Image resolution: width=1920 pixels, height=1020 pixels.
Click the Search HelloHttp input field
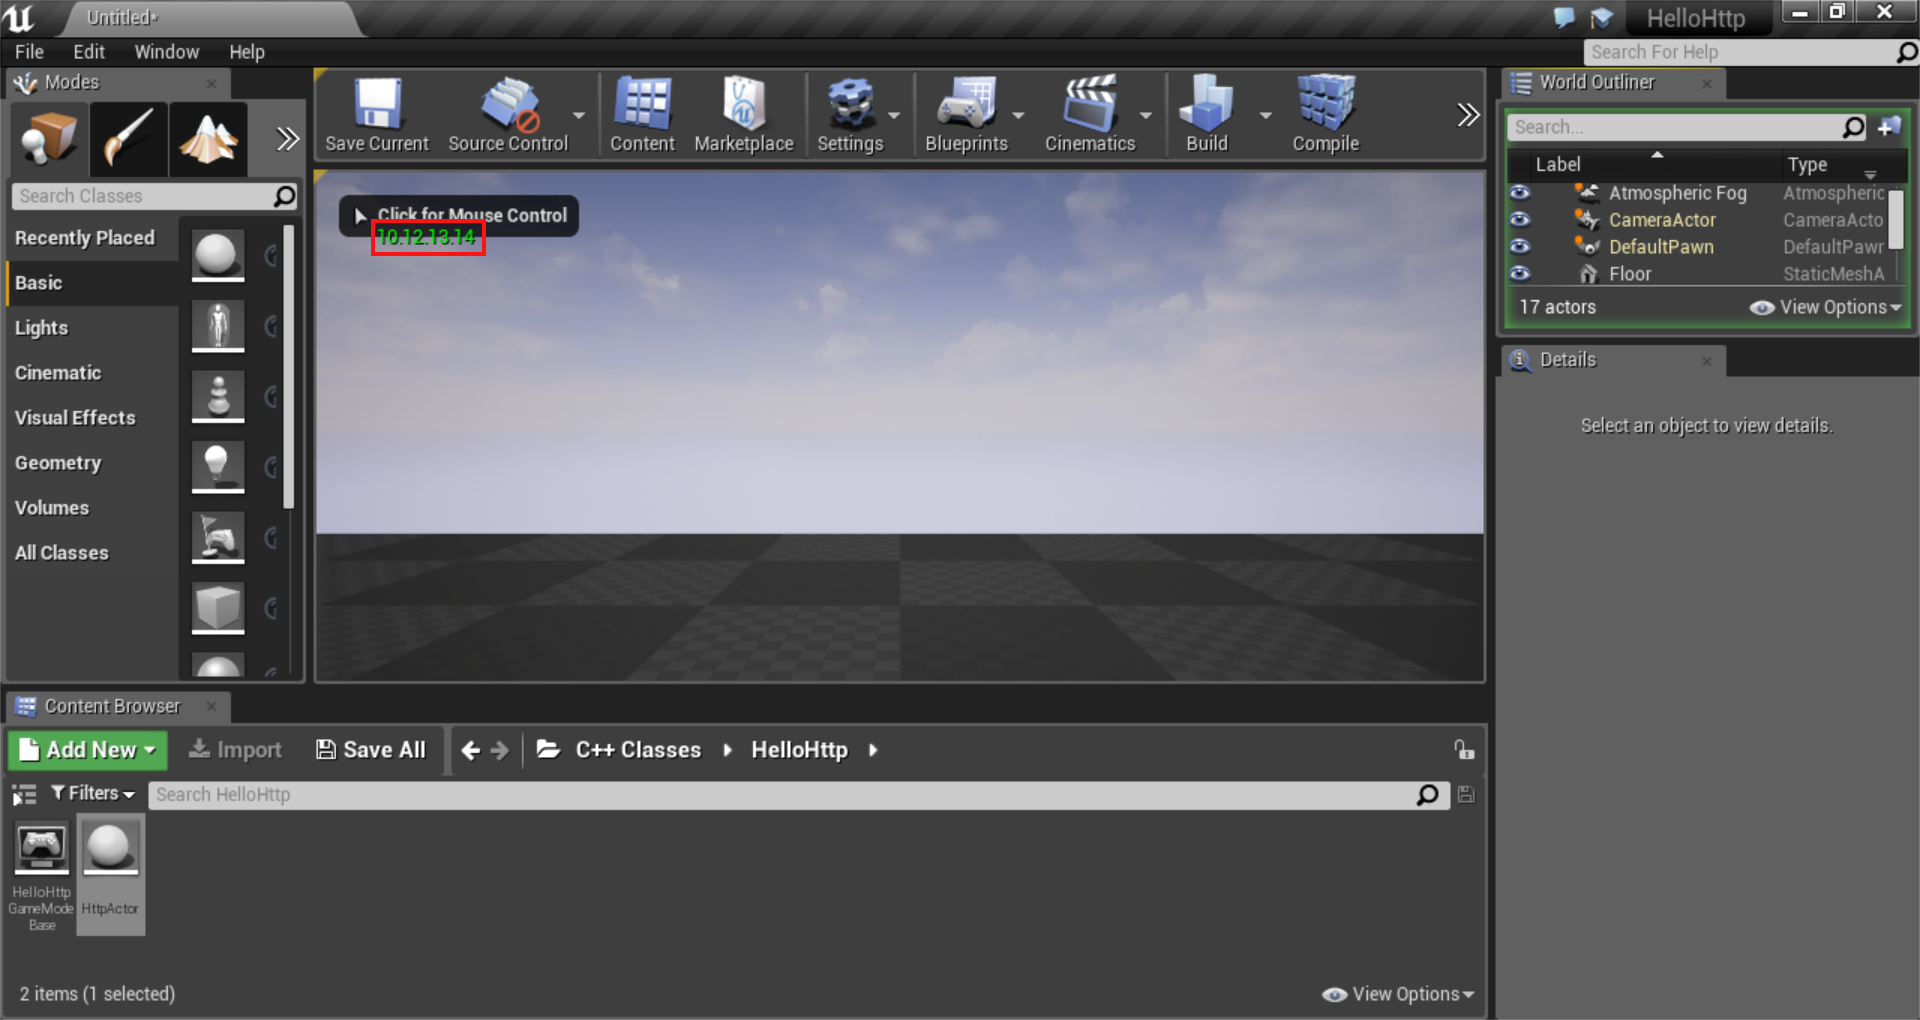pos(780,795)
